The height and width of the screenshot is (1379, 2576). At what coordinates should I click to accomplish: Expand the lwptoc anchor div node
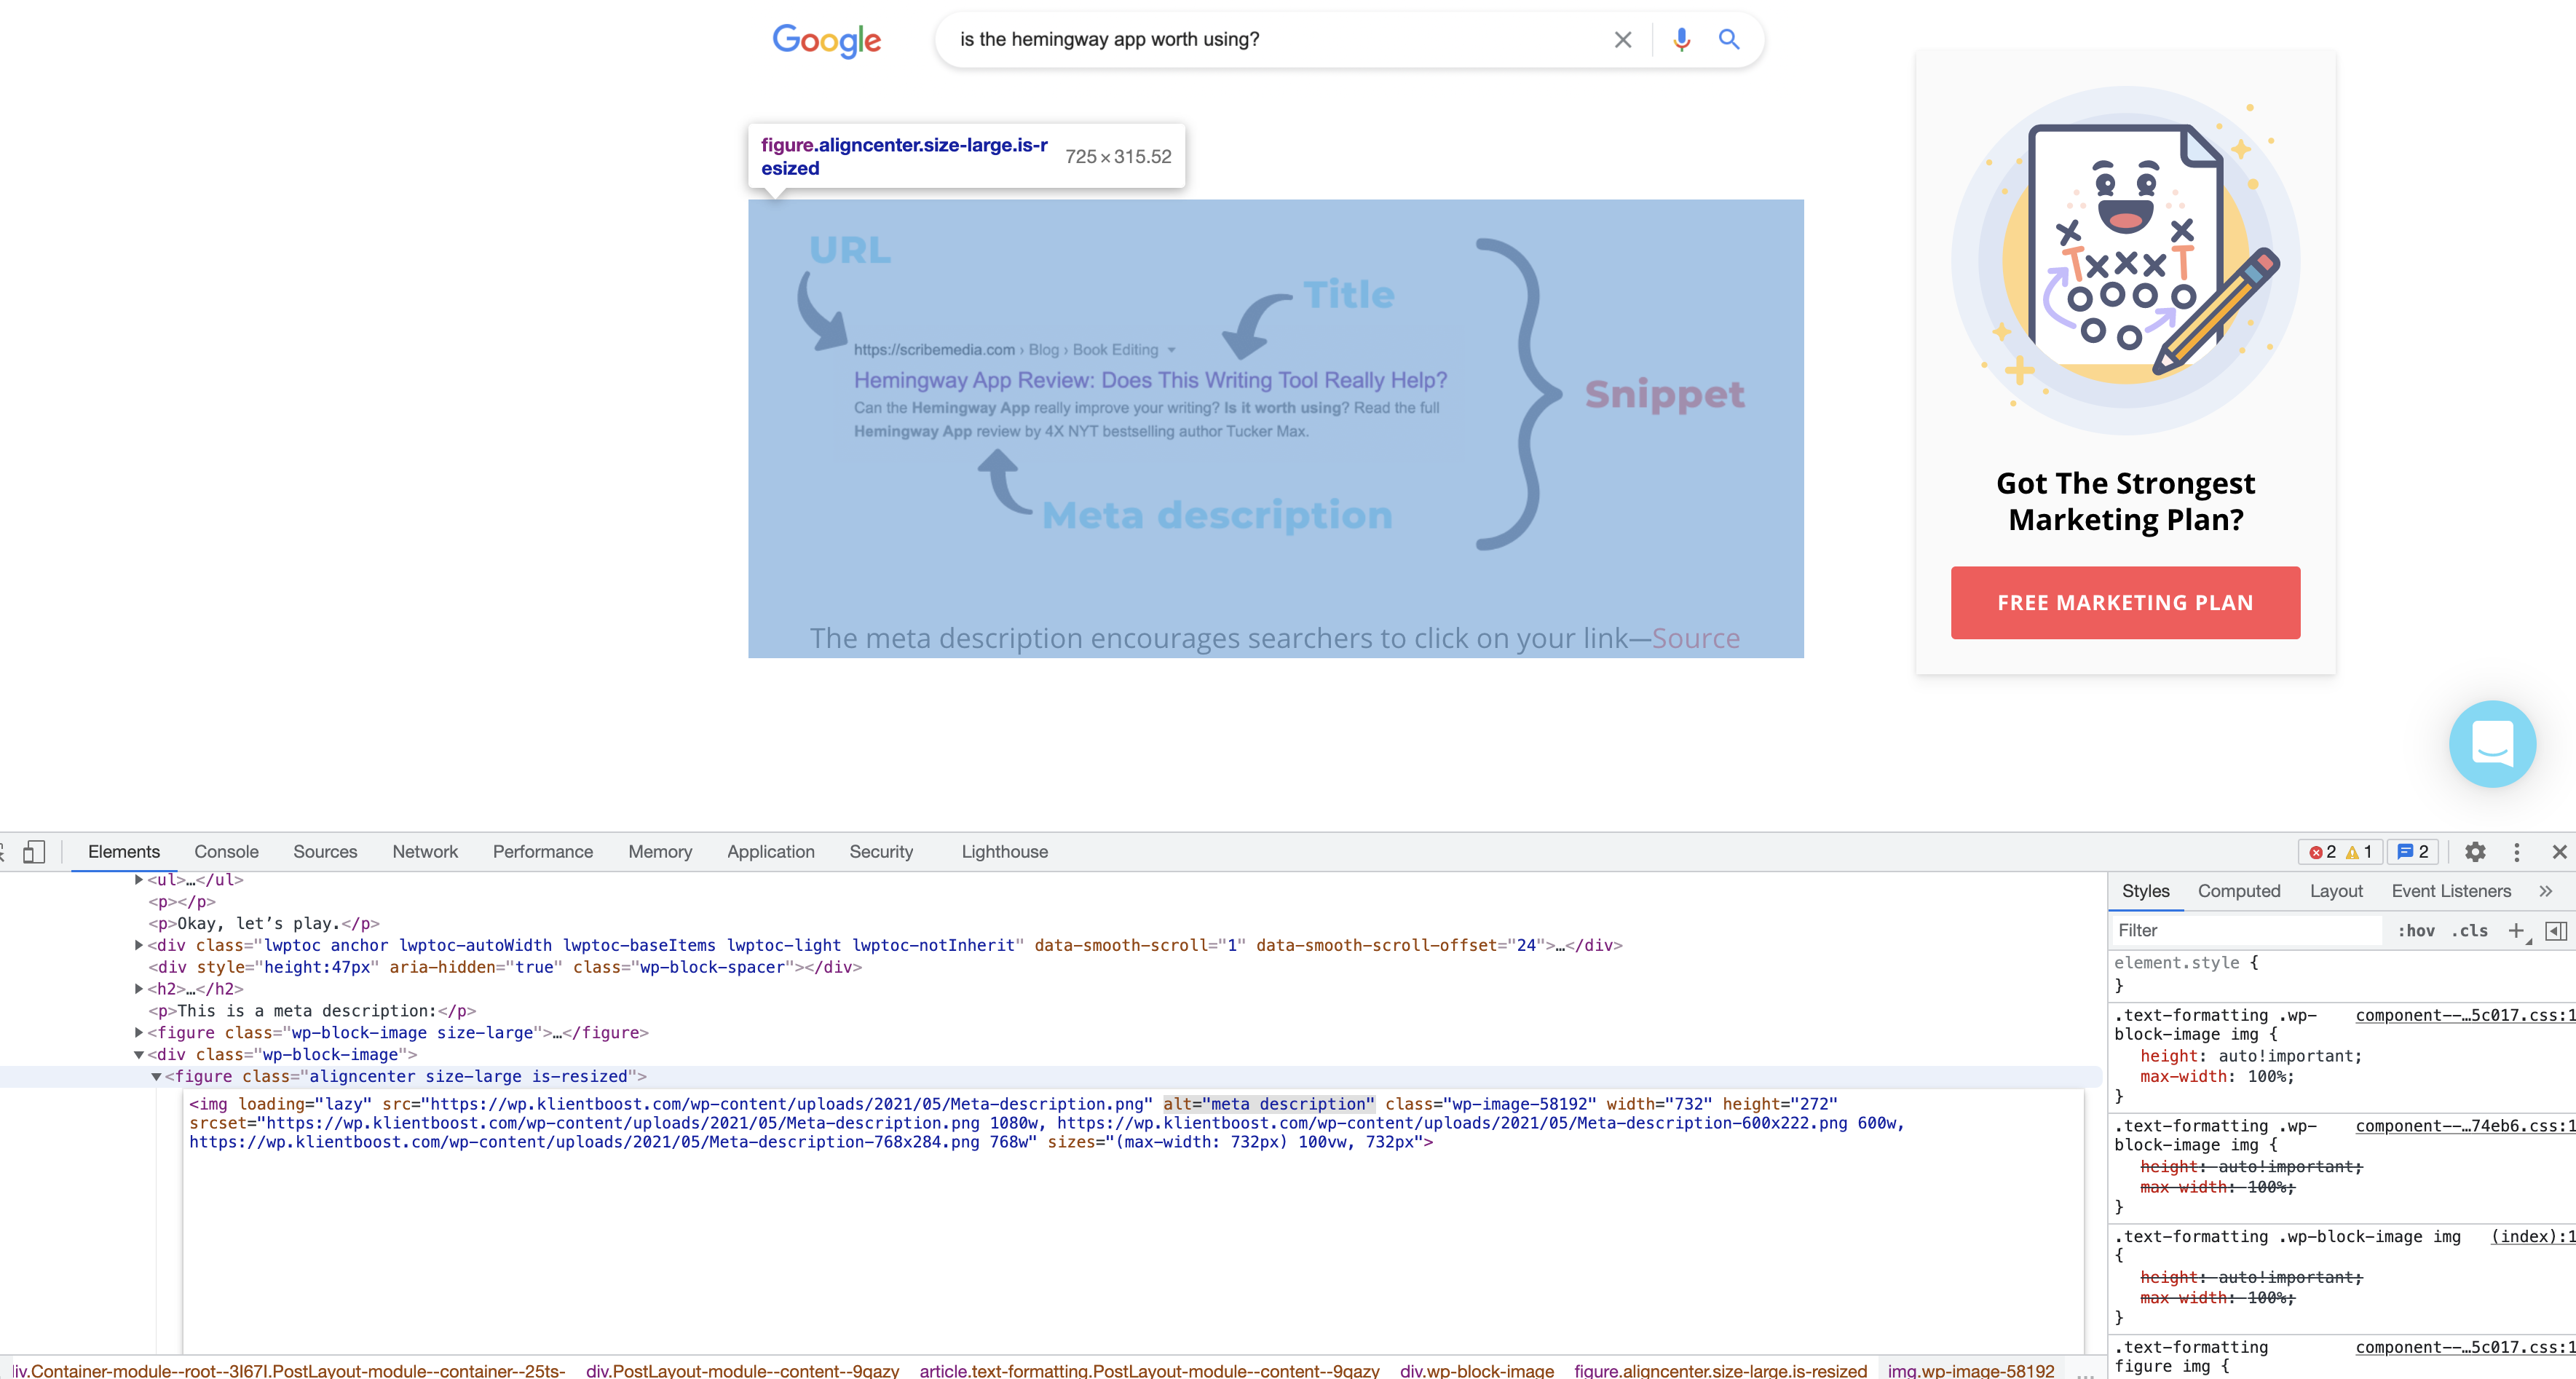tap(139, 945)
